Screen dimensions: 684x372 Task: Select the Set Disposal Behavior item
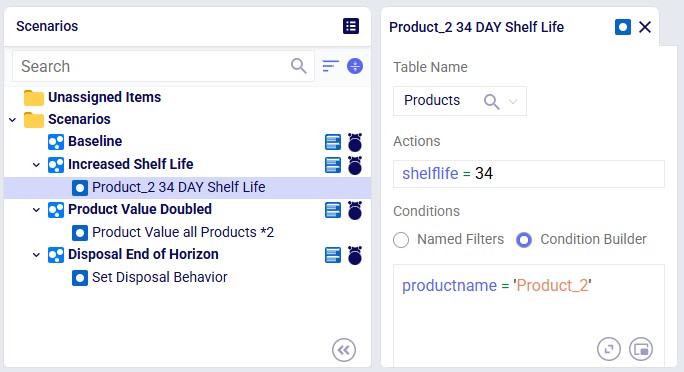click(160, 277)
